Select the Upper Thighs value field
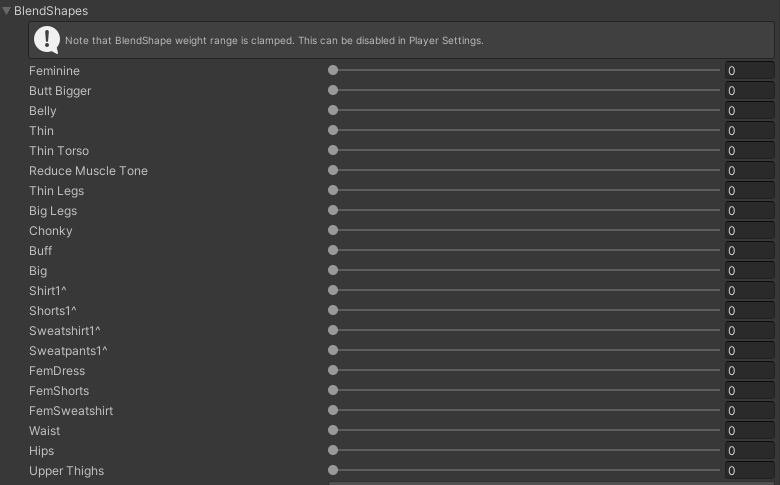The width and height of the screenshot is (780, 485). (x=749, y=471)
